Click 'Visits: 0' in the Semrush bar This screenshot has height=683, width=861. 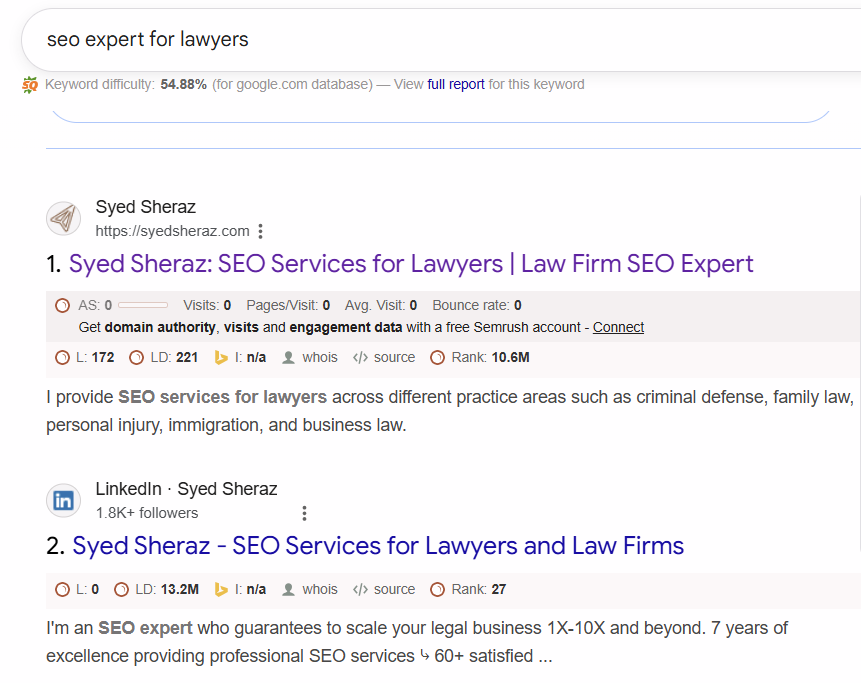coord(207,305)
